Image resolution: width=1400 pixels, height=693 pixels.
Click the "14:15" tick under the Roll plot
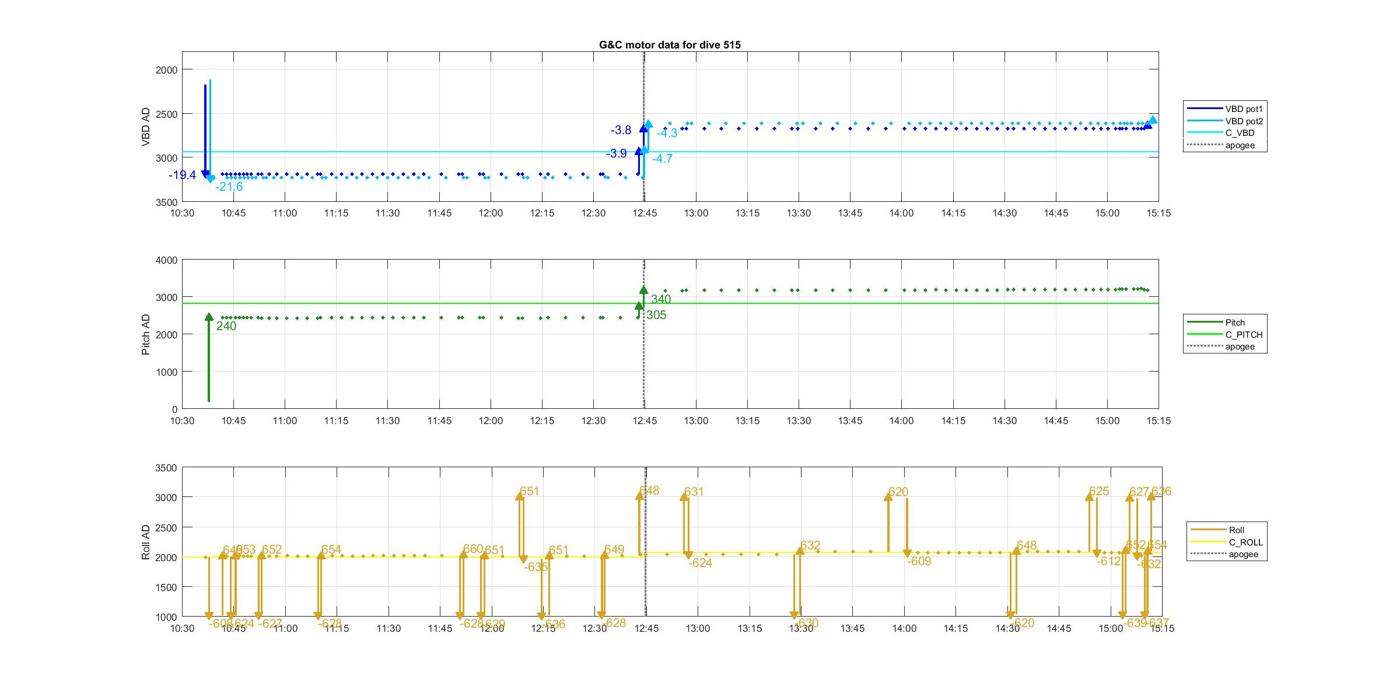point(955,628)
